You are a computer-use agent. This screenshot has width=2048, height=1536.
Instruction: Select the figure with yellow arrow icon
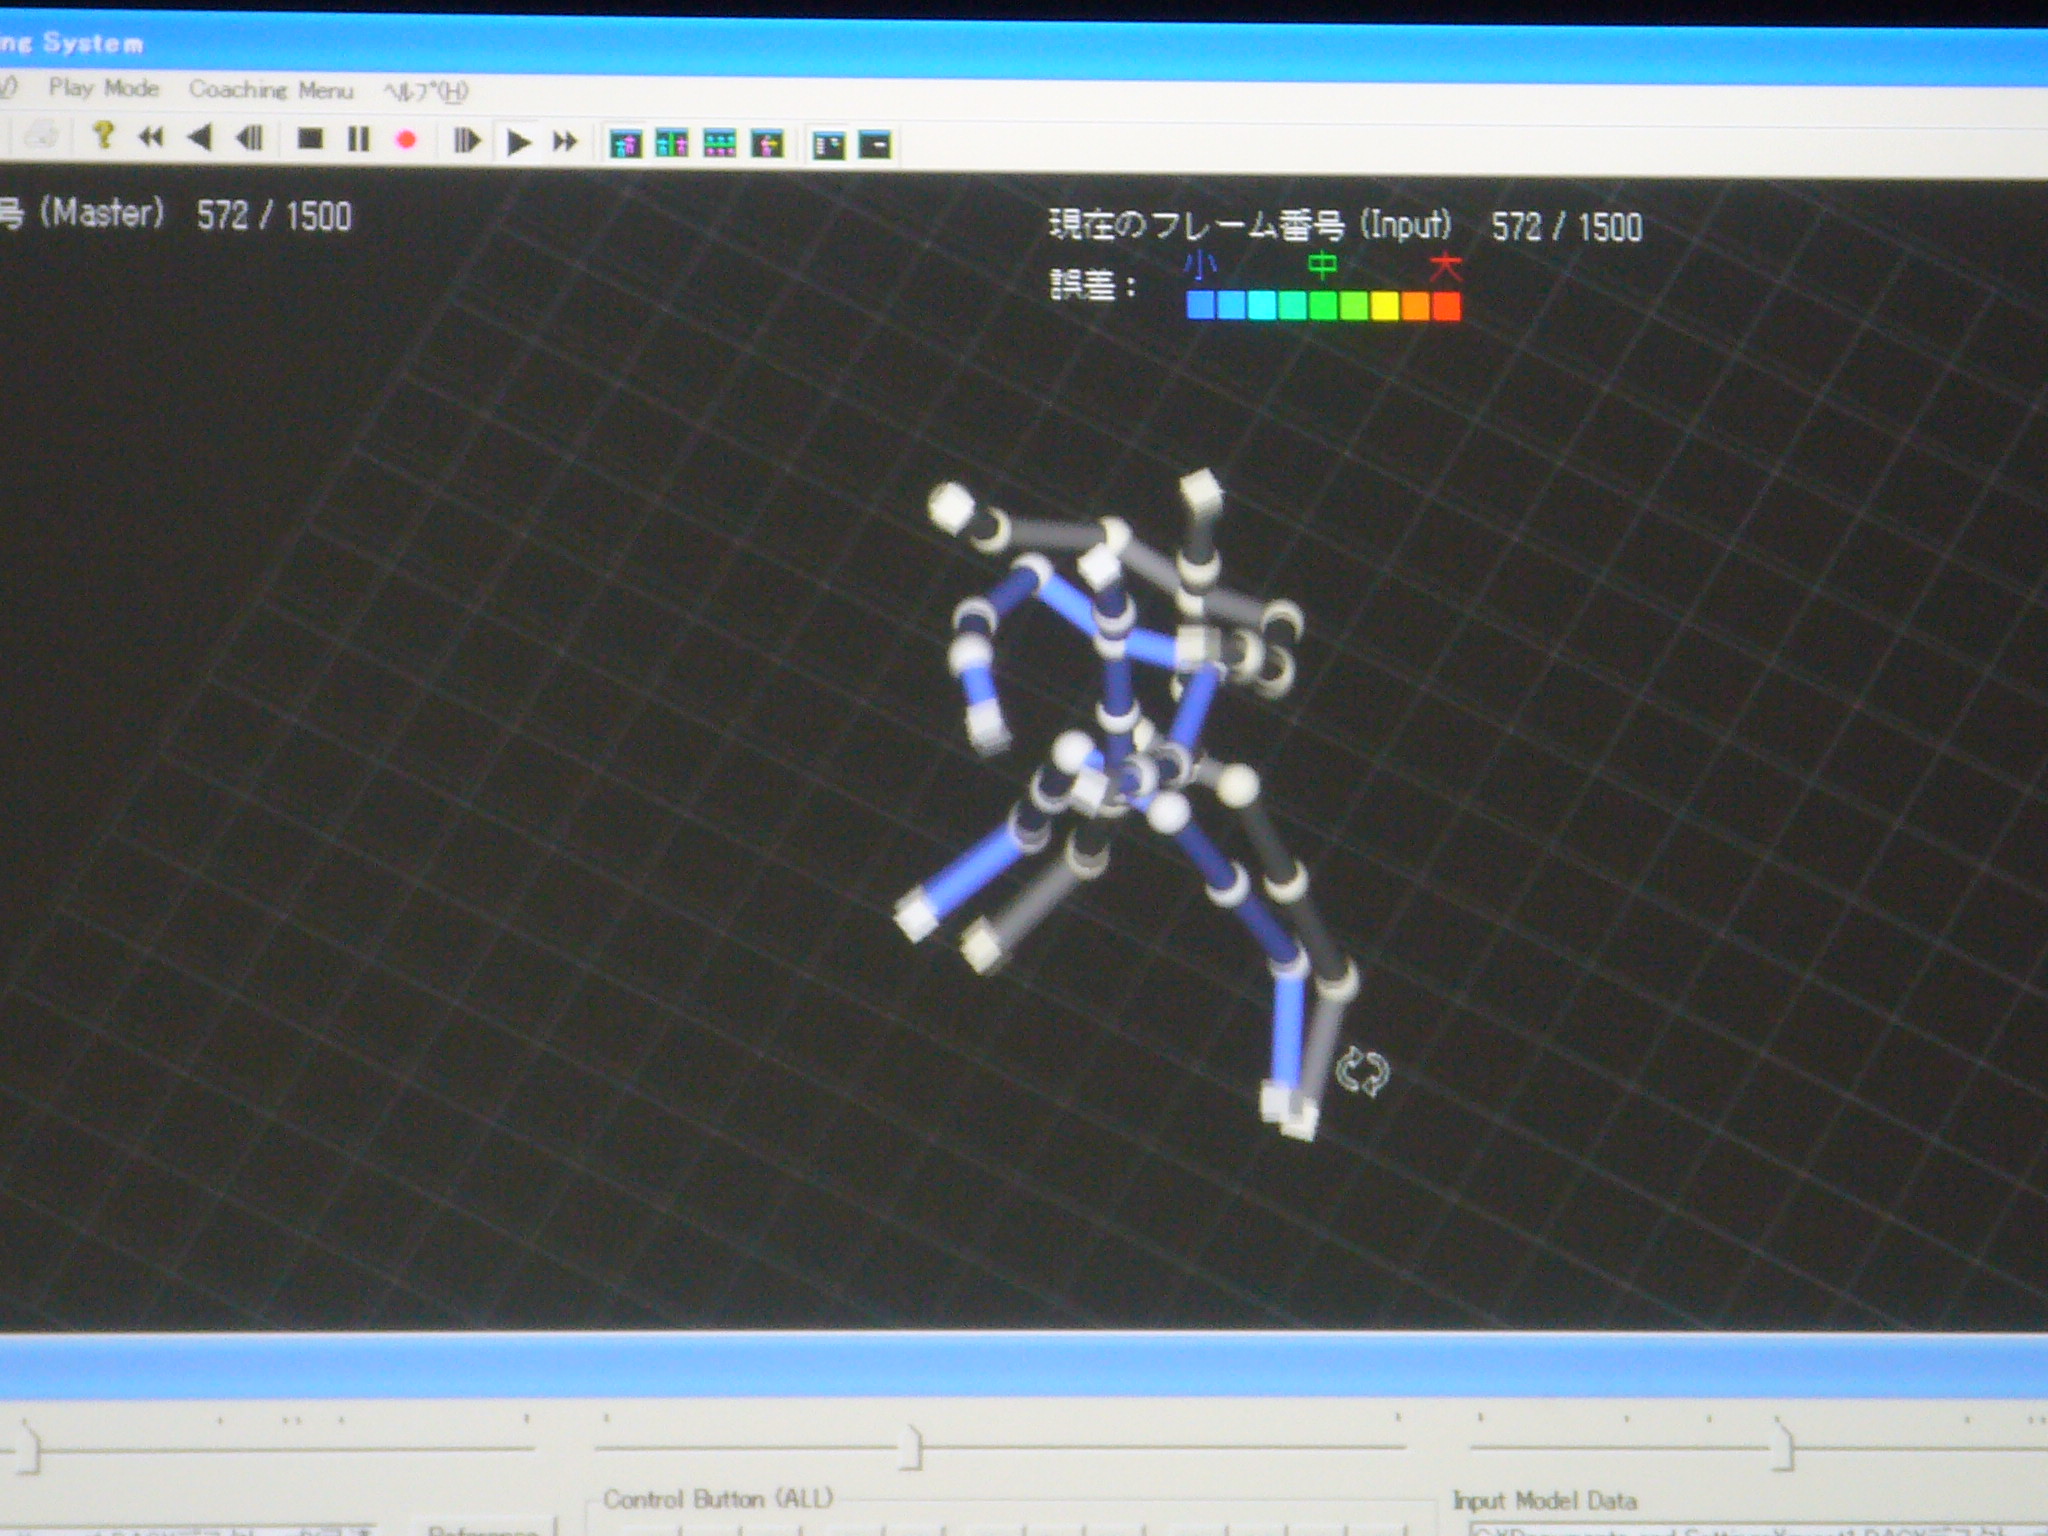768,145
